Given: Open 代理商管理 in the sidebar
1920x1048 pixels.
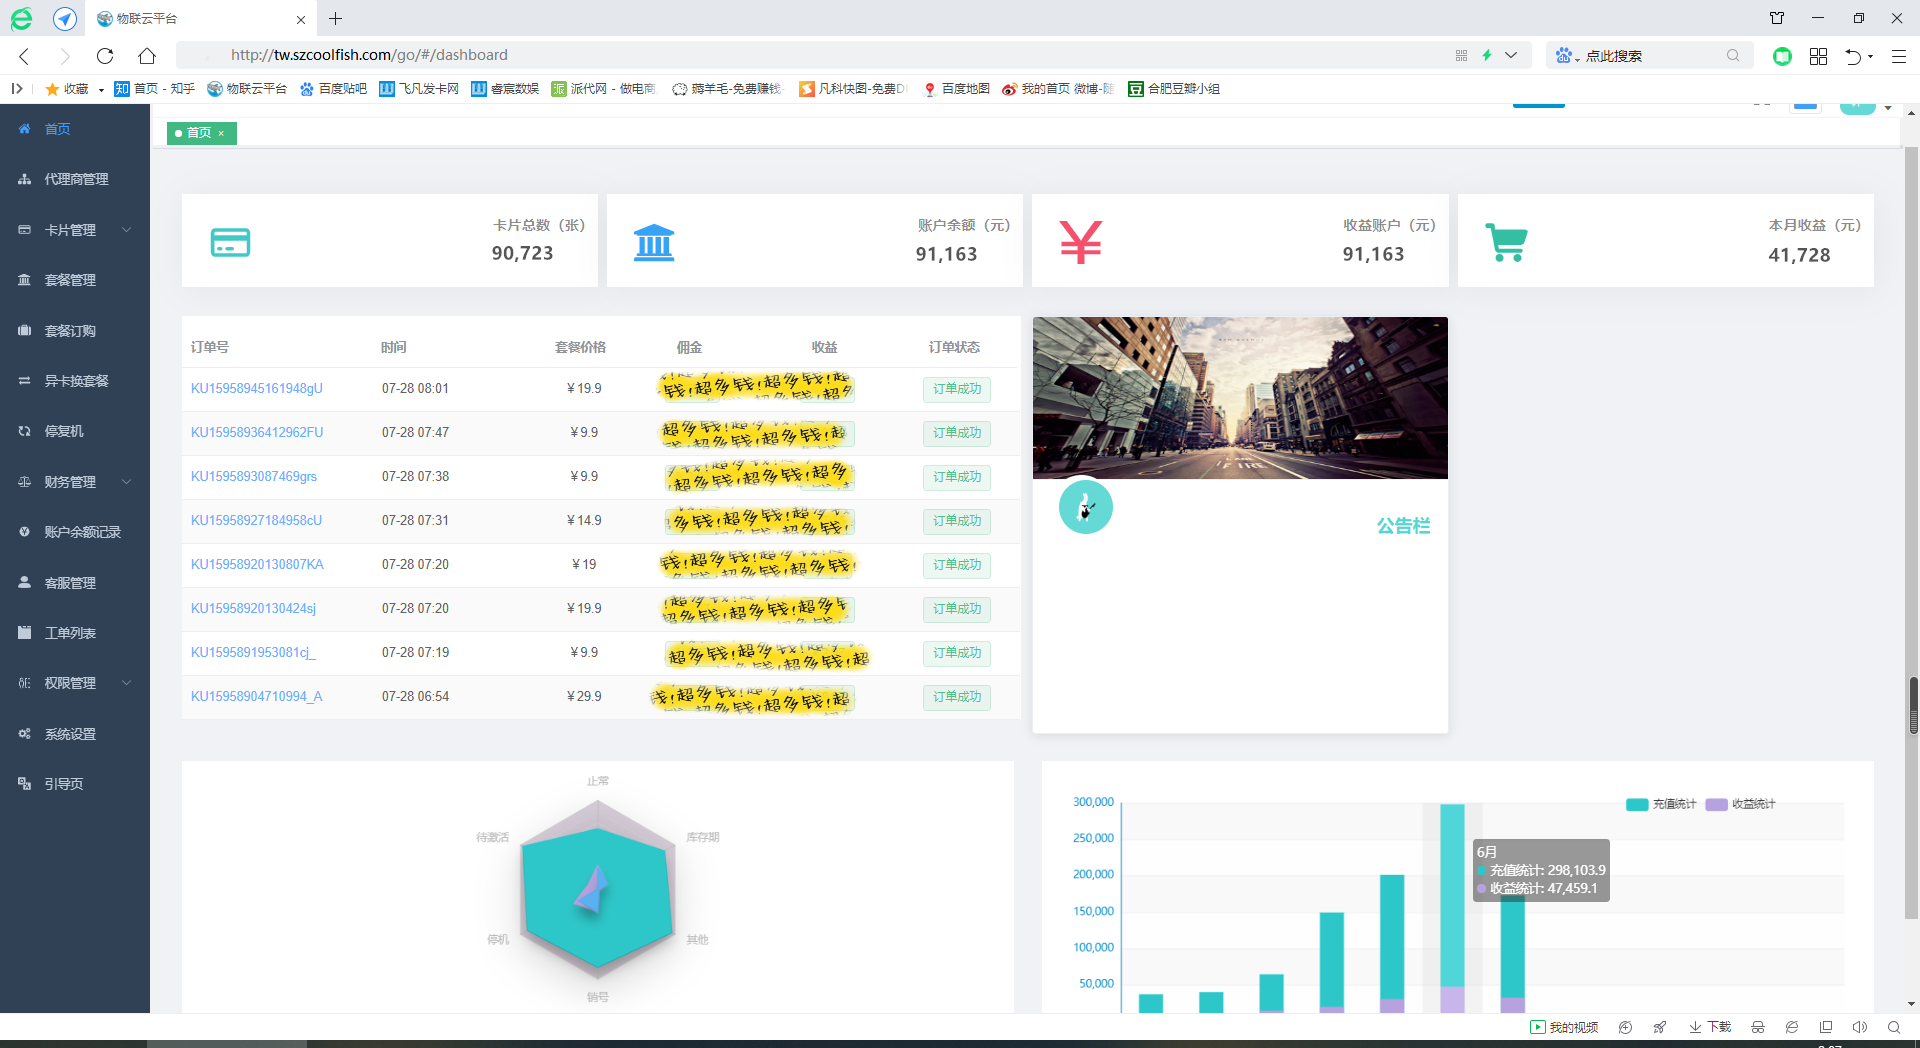Looking at the screenshot, I should [x=76, y=179].
